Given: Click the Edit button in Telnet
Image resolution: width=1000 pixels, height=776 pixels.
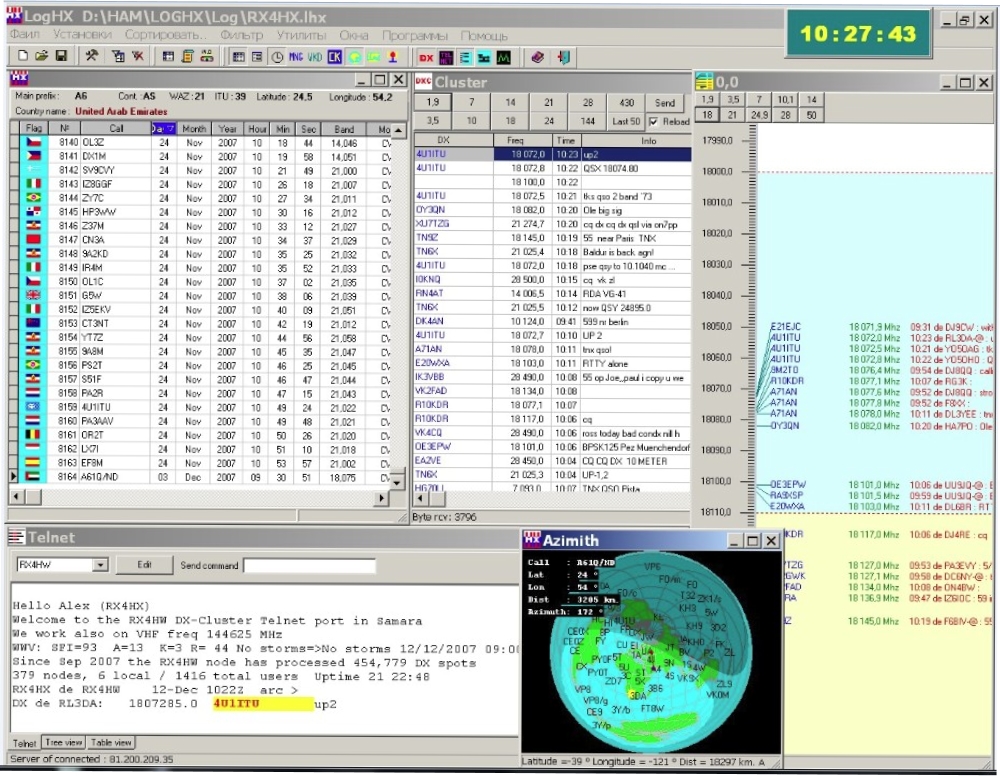Looking at the screenshot, I should [x=144, y=565].
